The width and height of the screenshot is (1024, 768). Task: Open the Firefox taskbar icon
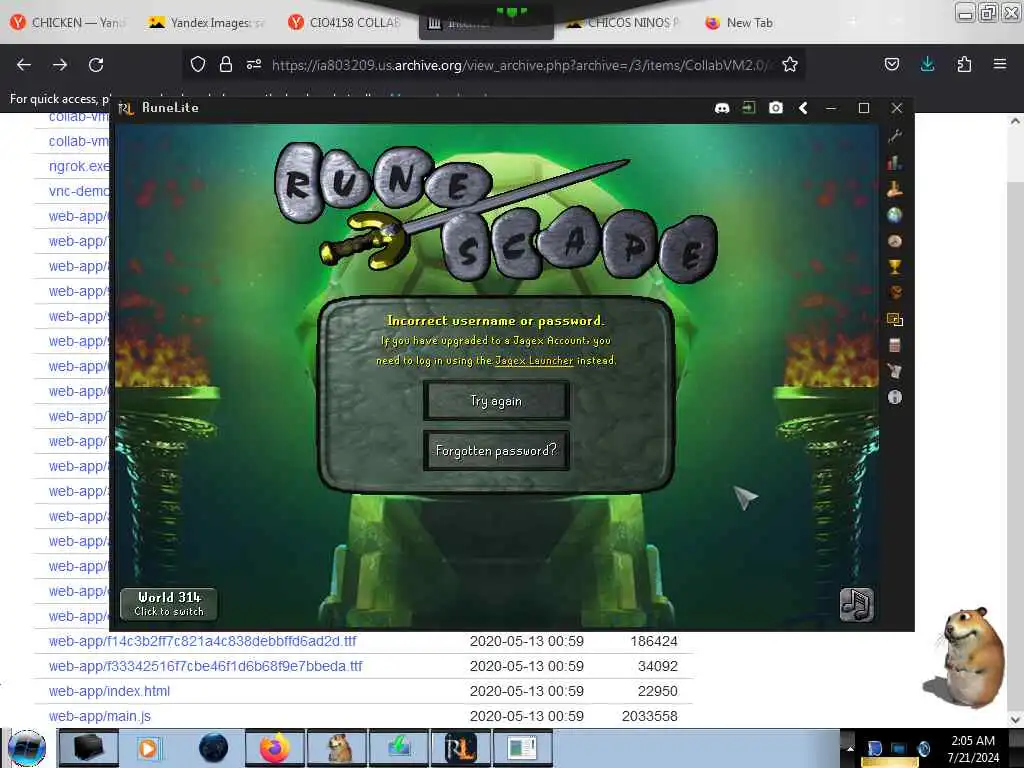(x=275, y=748)
